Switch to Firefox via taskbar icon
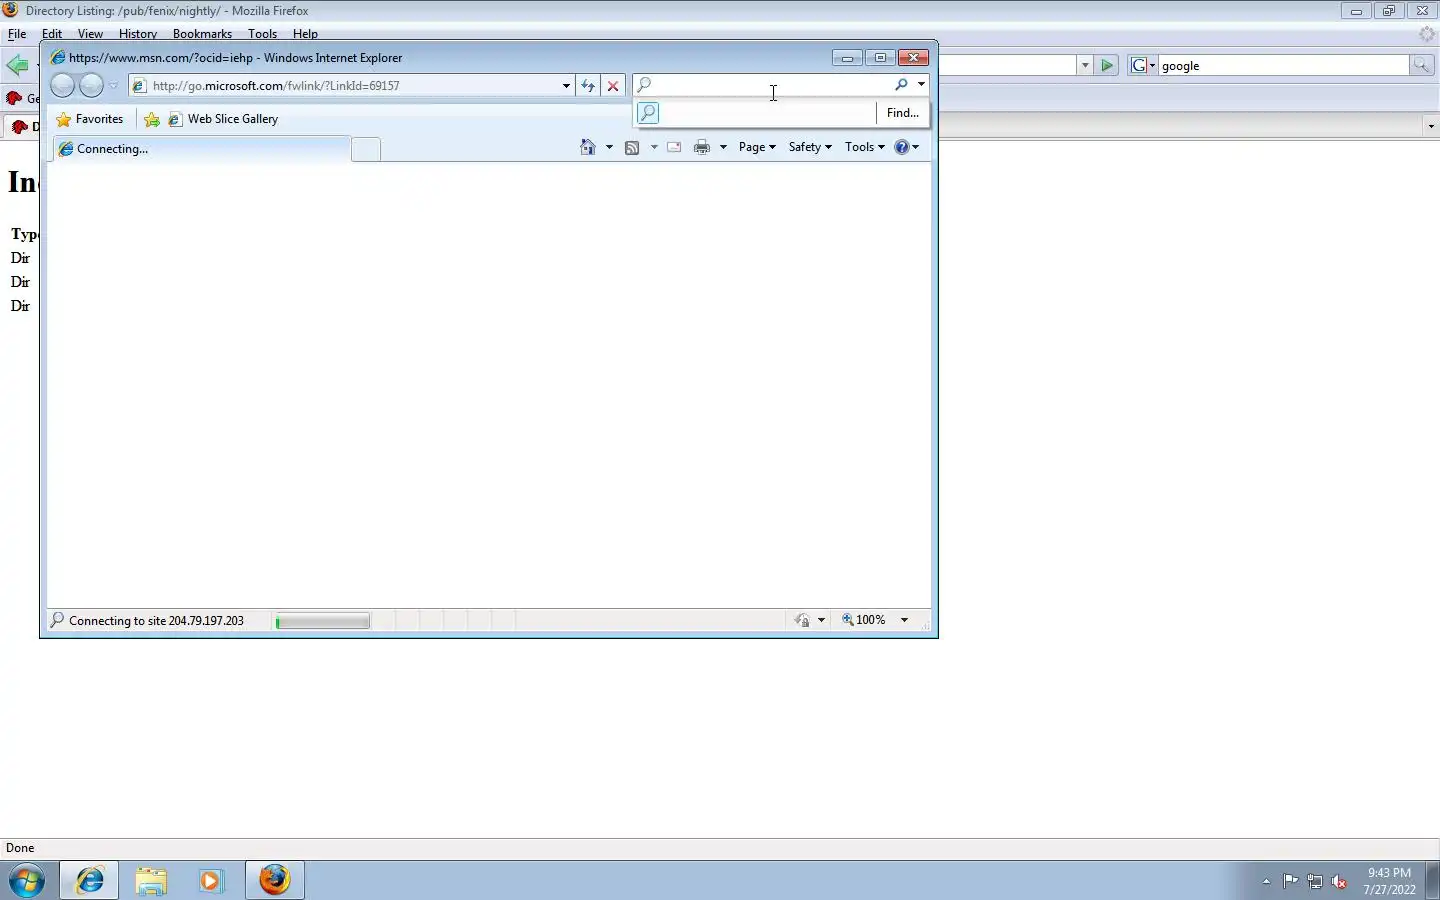The image size is (1440, 900). [274, 880]
